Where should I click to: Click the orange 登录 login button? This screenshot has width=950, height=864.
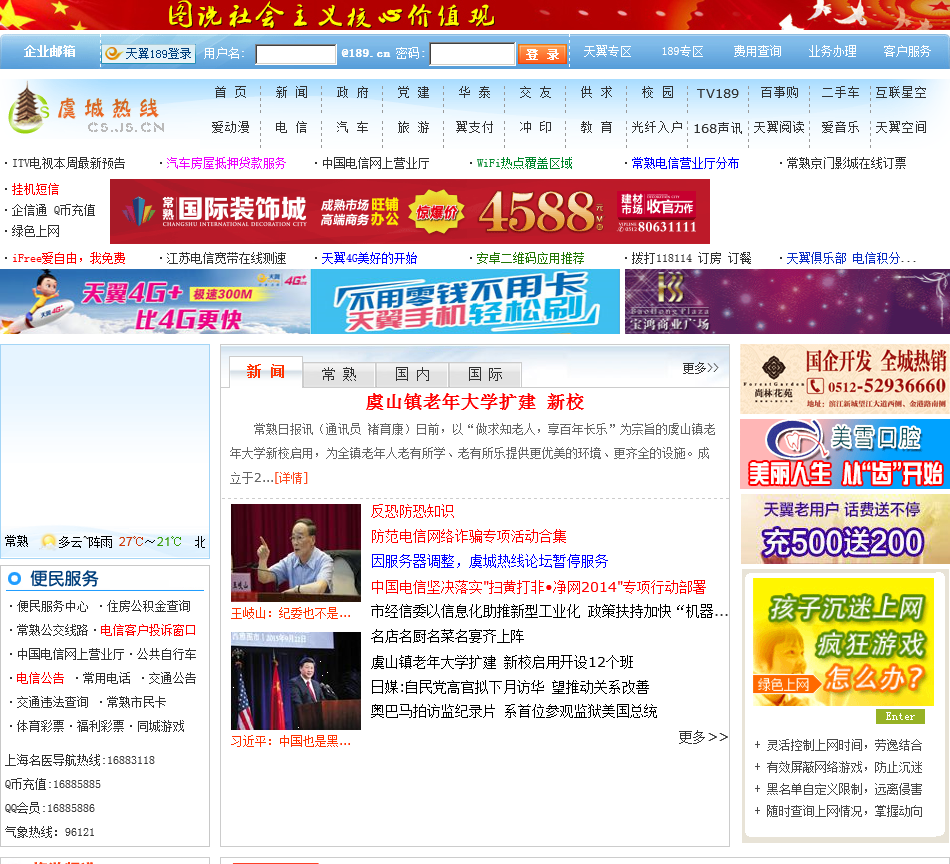pyautogui.click(x=542, y=54)
